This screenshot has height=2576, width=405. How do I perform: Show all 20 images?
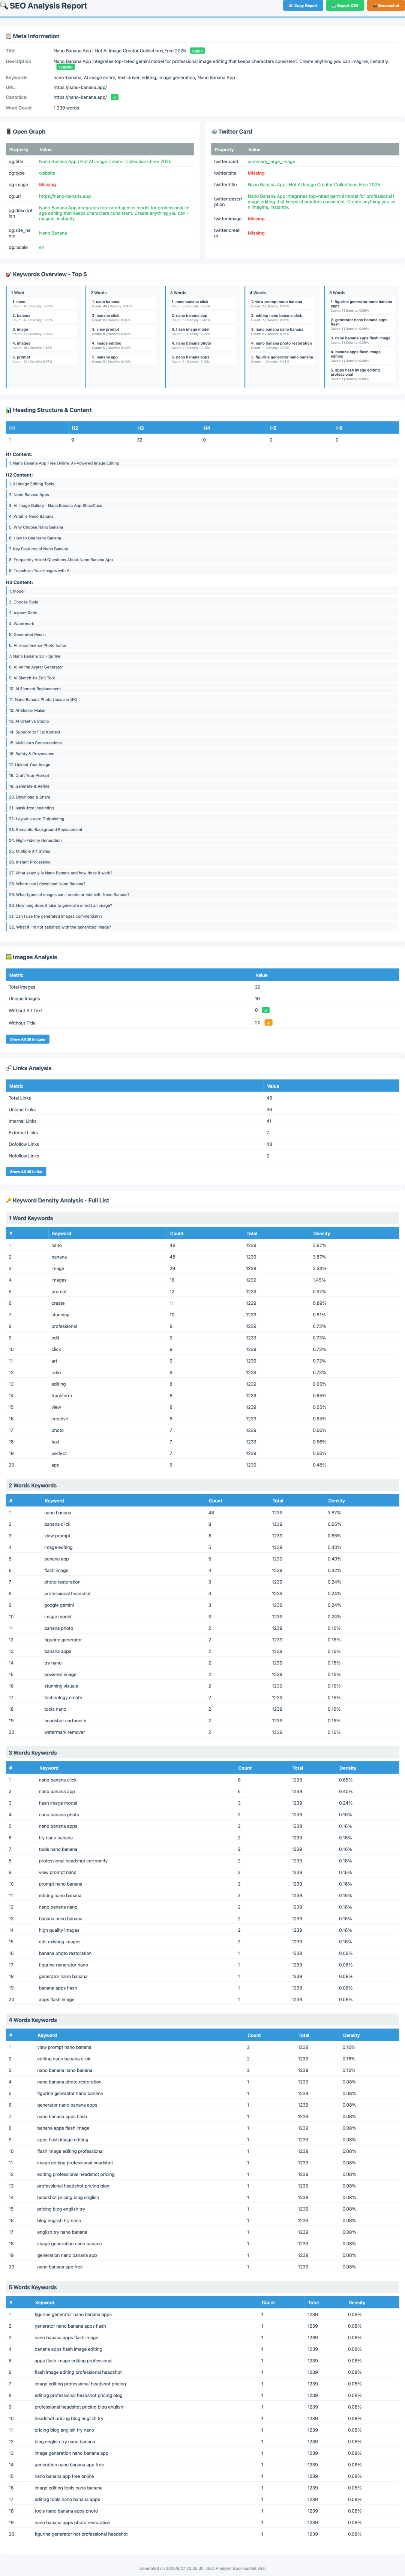point(27,1039)
